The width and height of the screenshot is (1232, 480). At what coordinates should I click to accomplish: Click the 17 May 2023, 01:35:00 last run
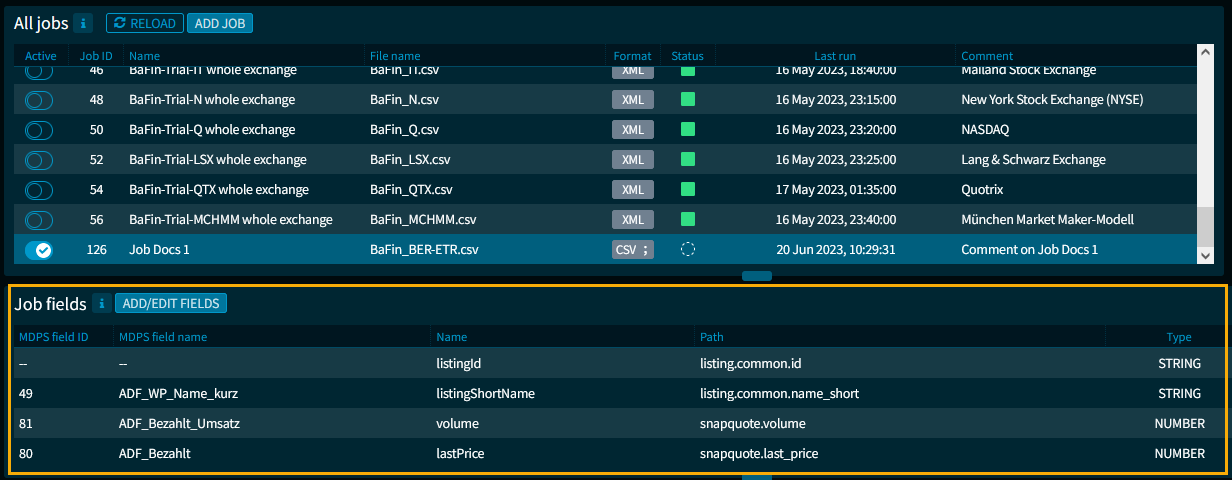pos(836,190)
